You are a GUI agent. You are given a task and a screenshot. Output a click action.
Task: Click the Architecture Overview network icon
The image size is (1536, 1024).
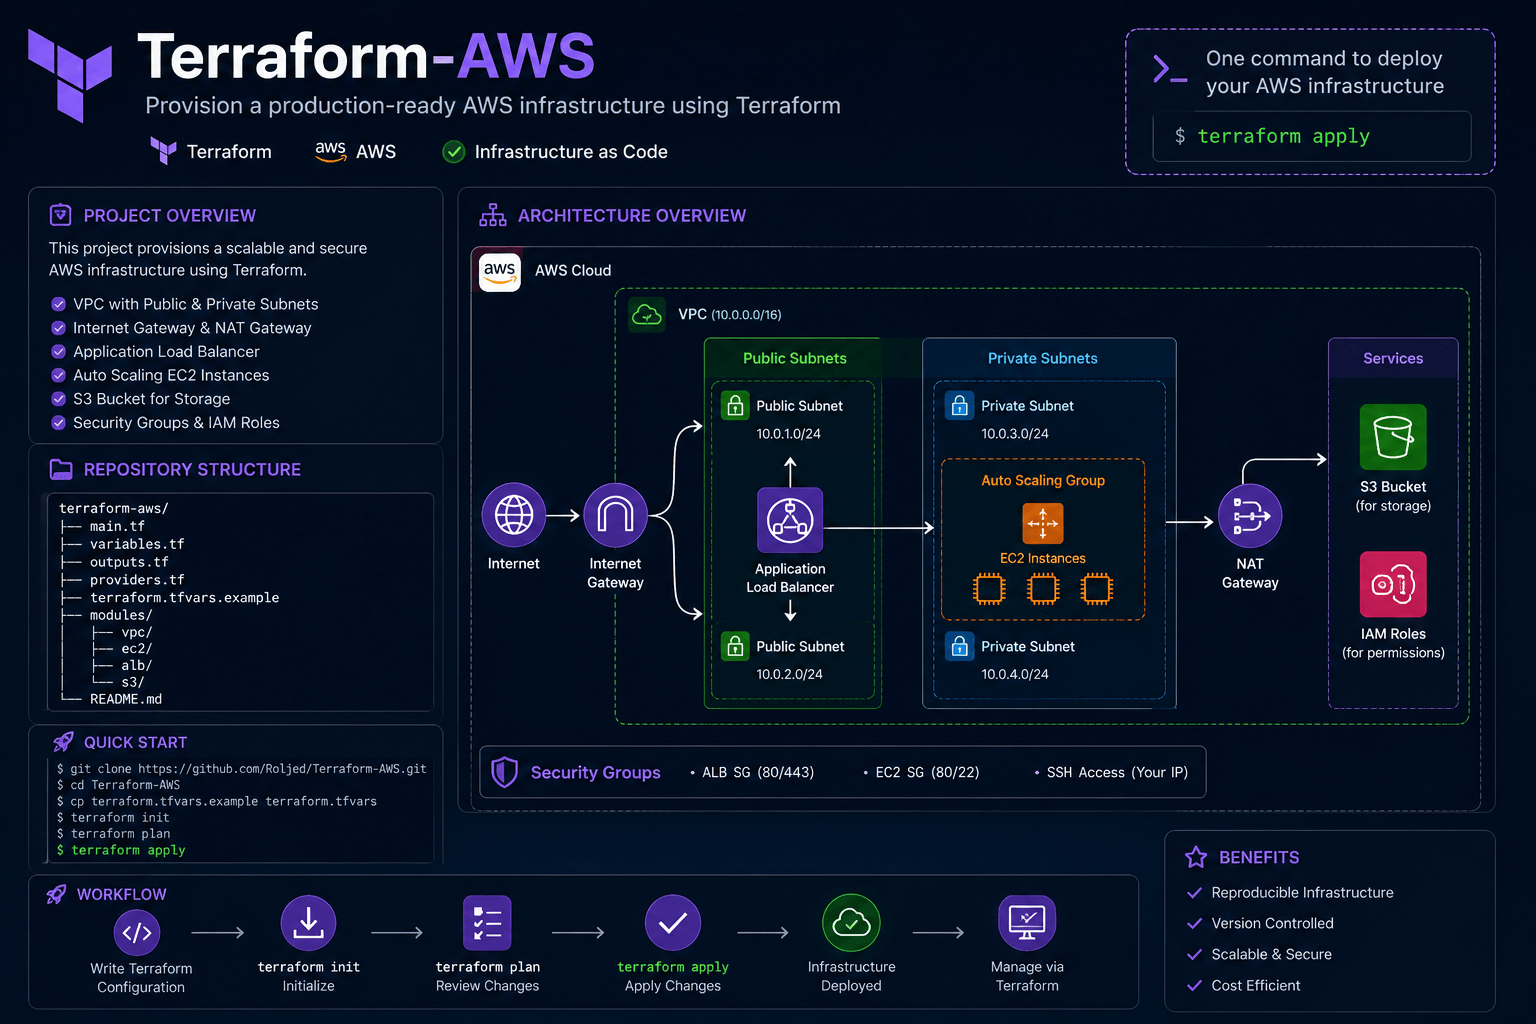493,215
